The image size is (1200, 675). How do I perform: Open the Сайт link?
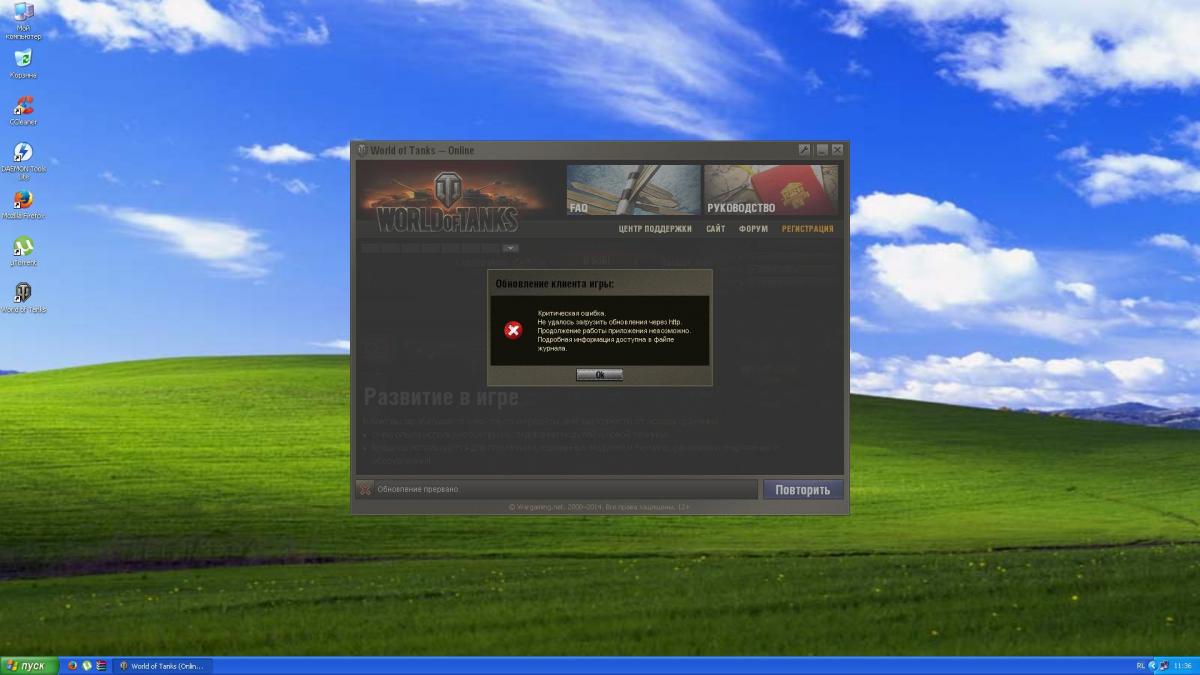[x=716, y=229]
